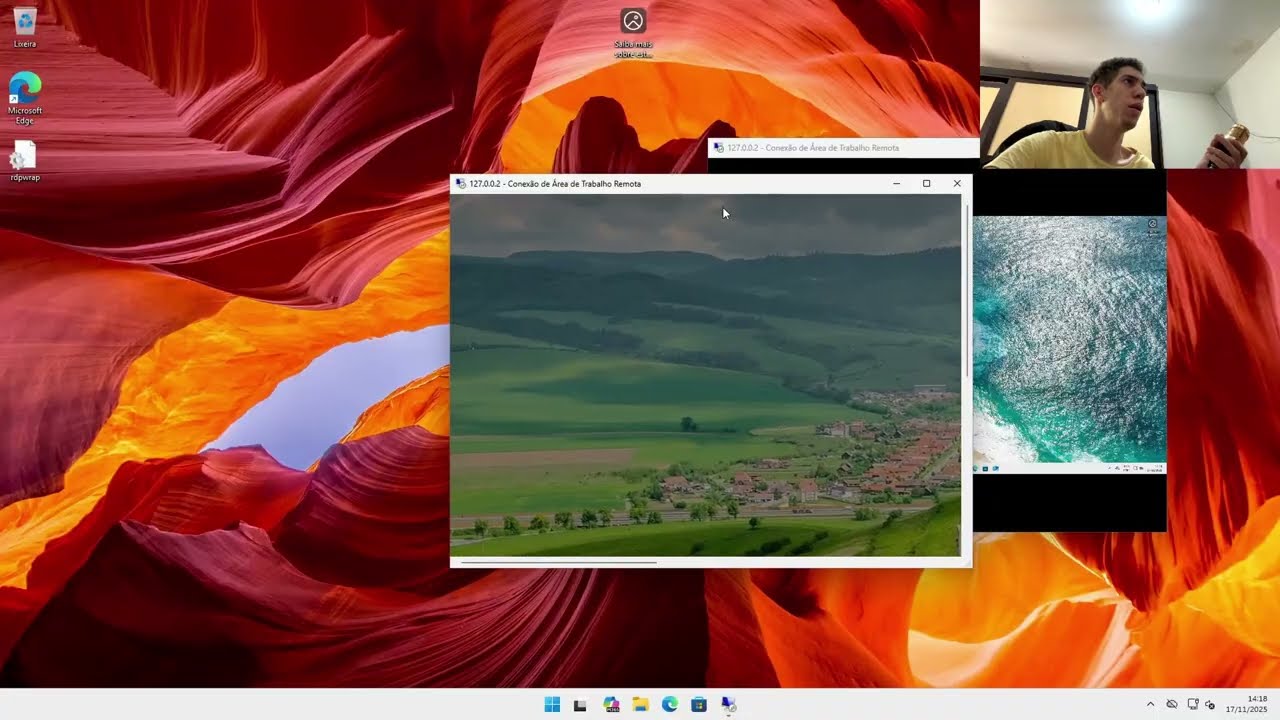Screen dimensions: 1280x720
Task: Open Microsoft Store from the taskbar
Action: point(699,705)
